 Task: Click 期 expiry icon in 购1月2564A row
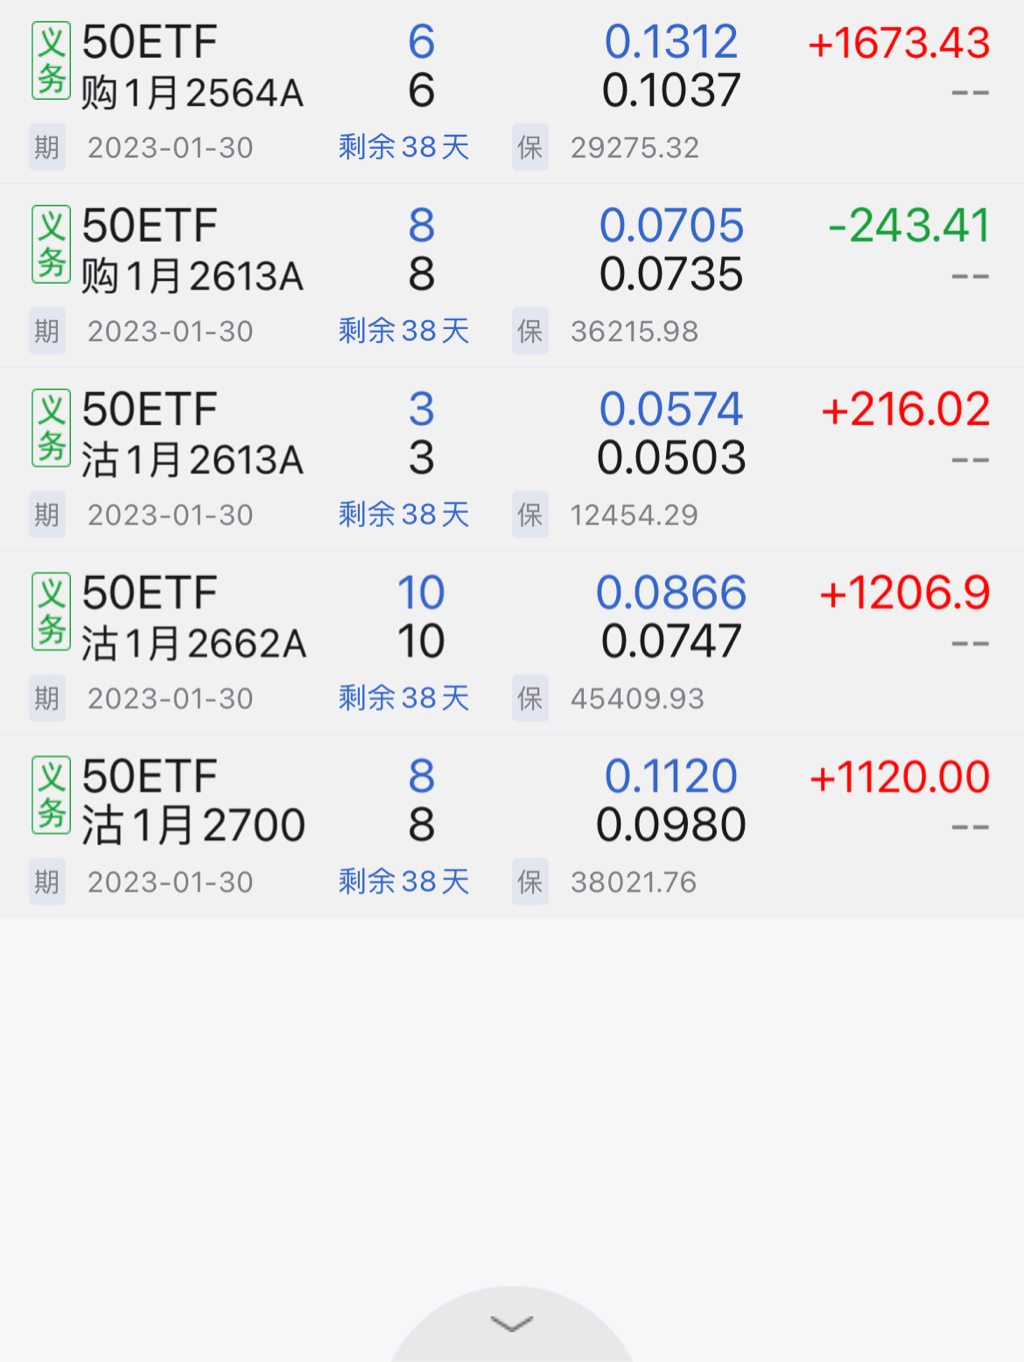[x=47, y=148]
